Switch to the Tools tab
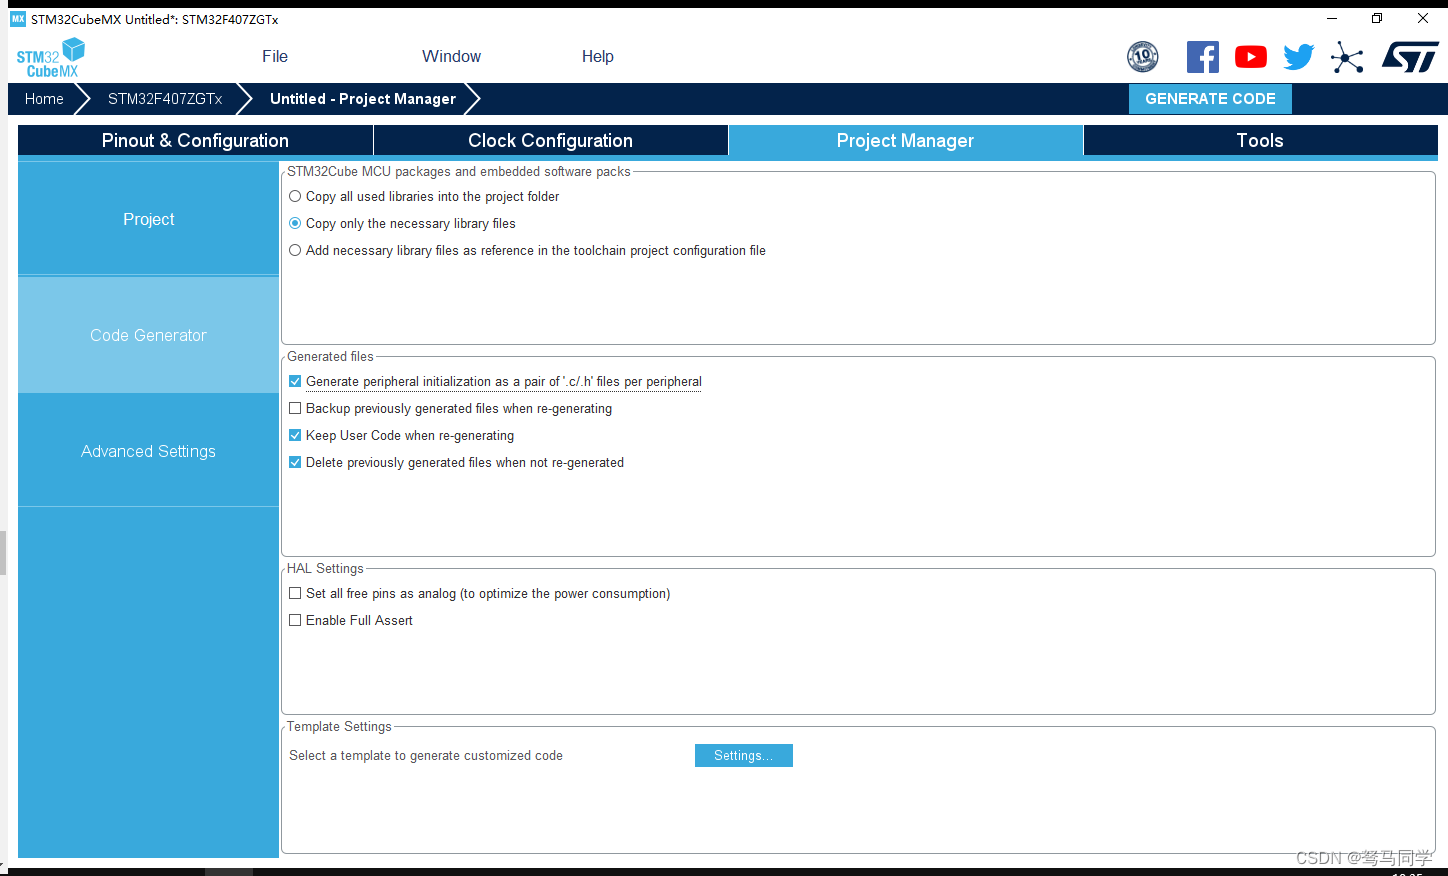Viewport: 1448px width, 876px height. [1260, 141]
